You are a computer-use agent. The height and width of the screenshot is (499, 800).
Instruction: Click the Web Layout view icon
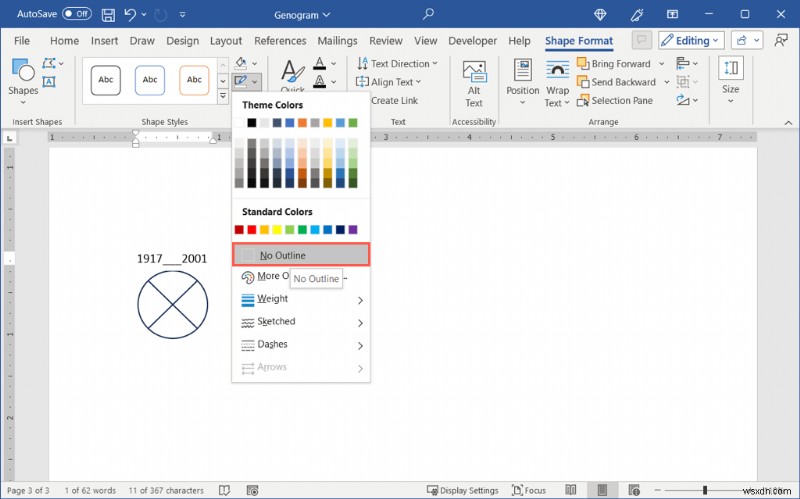[634, 490]
